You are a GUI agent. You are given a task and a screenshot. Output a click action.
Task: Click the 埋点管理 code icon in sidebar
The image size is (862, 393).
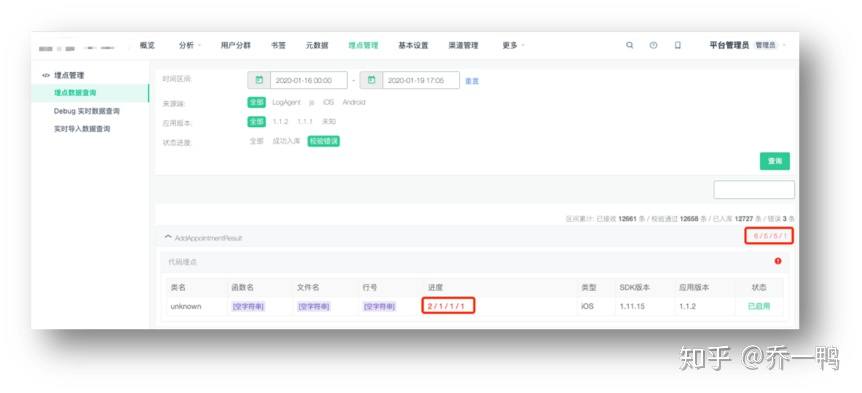click(46, 75)
